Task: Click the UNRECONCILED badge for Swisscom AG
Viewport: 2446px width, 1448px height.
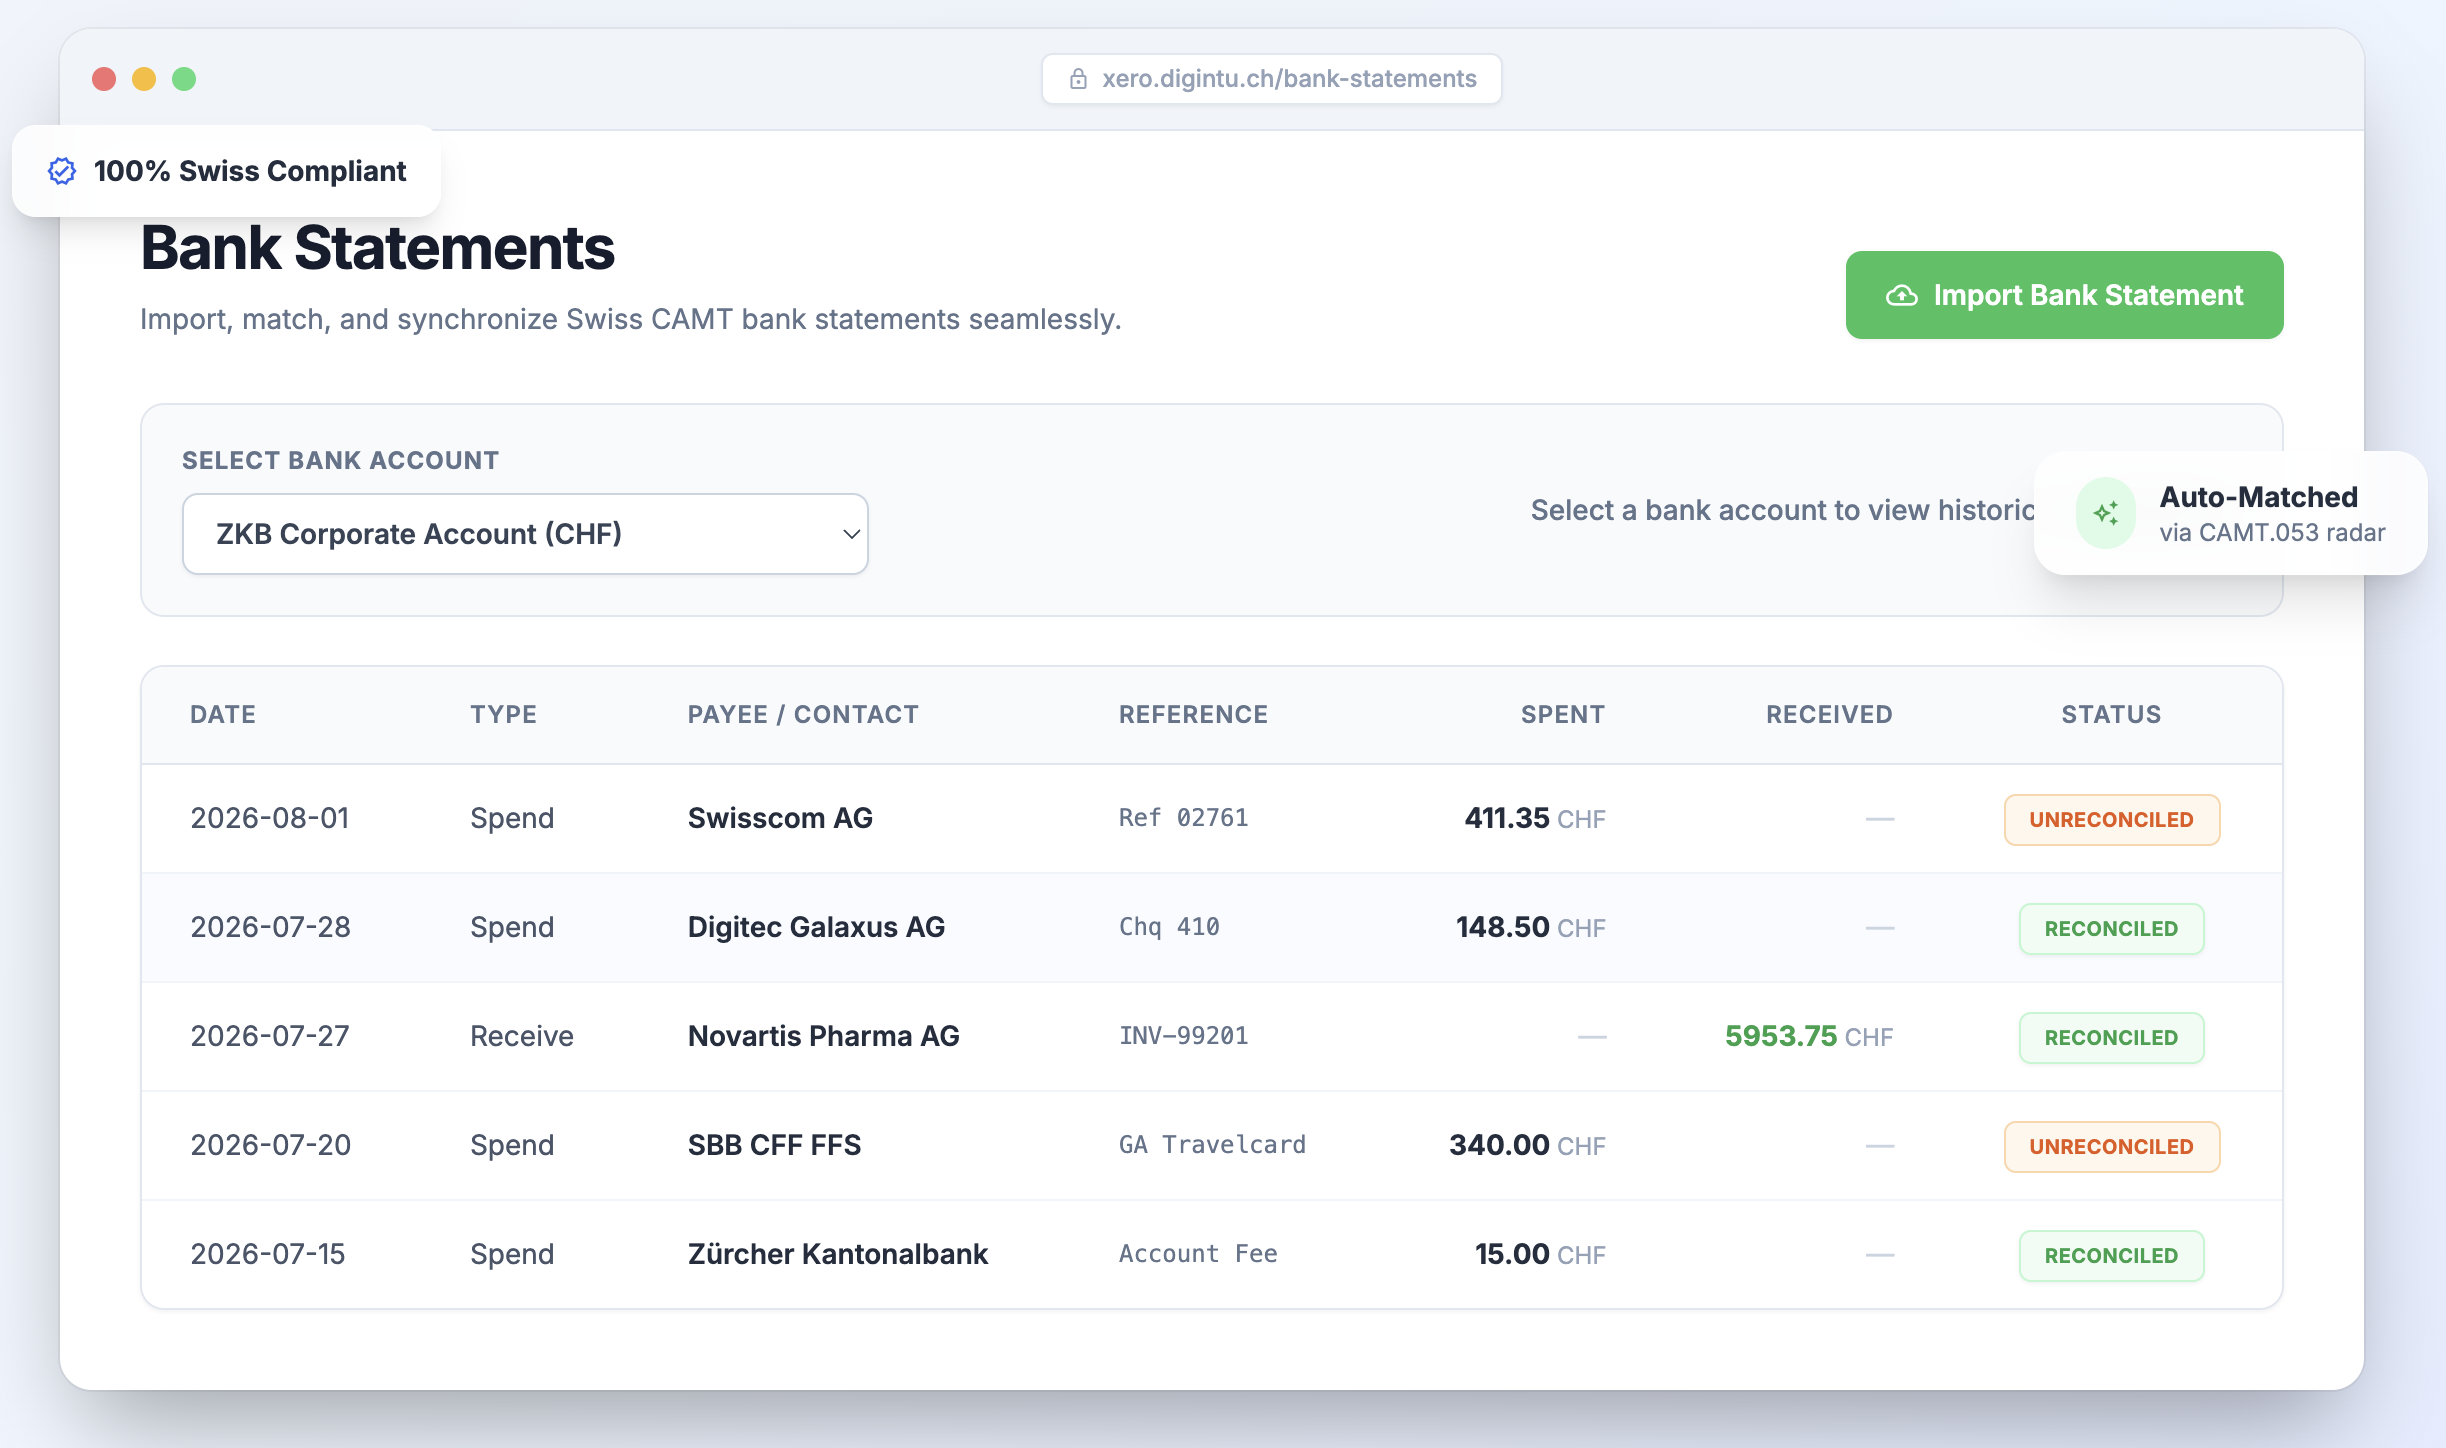Action: tap(2111, 819)
